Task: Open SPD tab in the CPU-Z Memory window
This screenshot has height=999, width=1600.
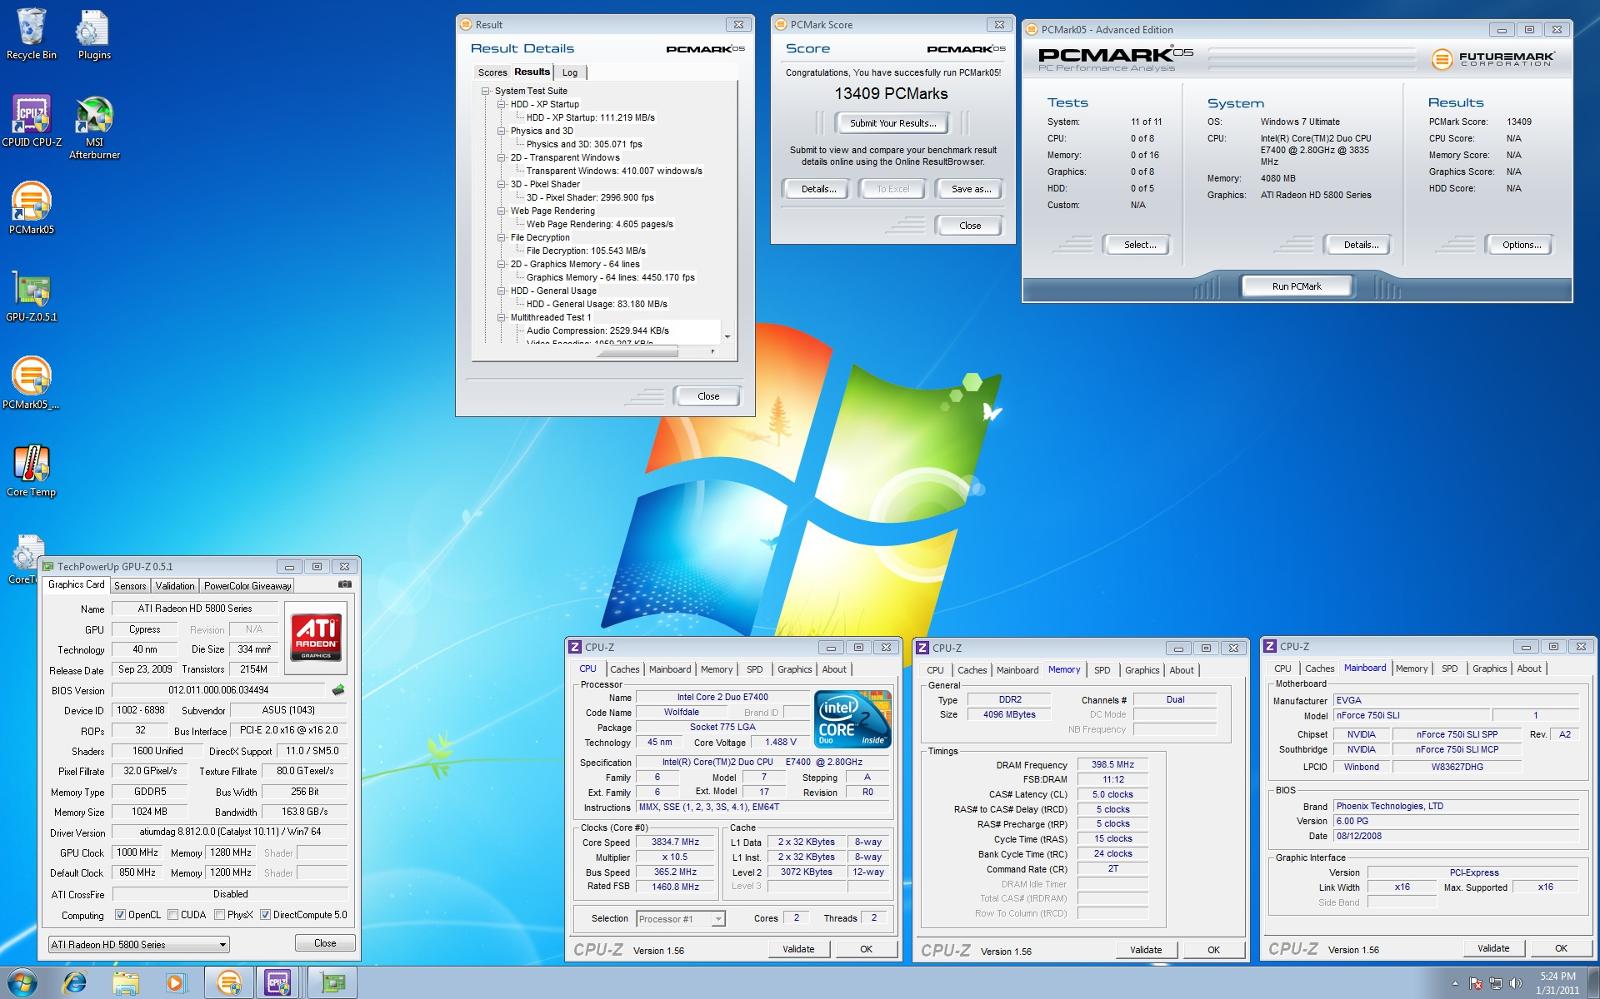Action: pos(1102,671)
